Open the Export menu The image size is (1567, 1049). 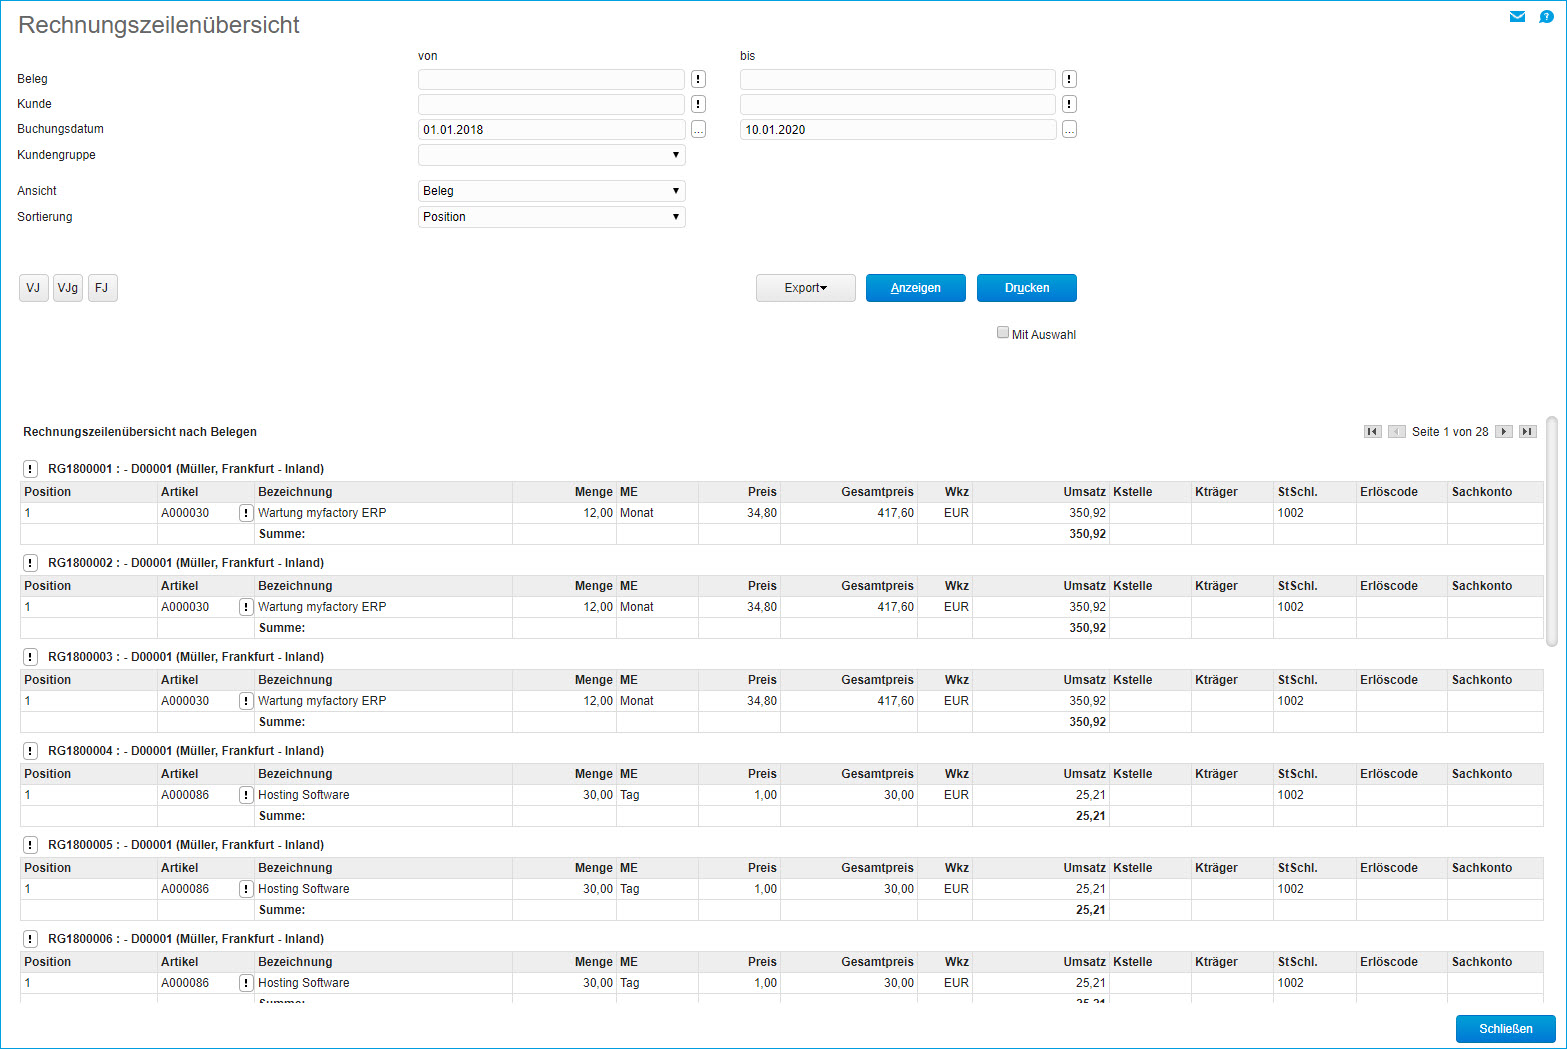[x=805, y=288]
